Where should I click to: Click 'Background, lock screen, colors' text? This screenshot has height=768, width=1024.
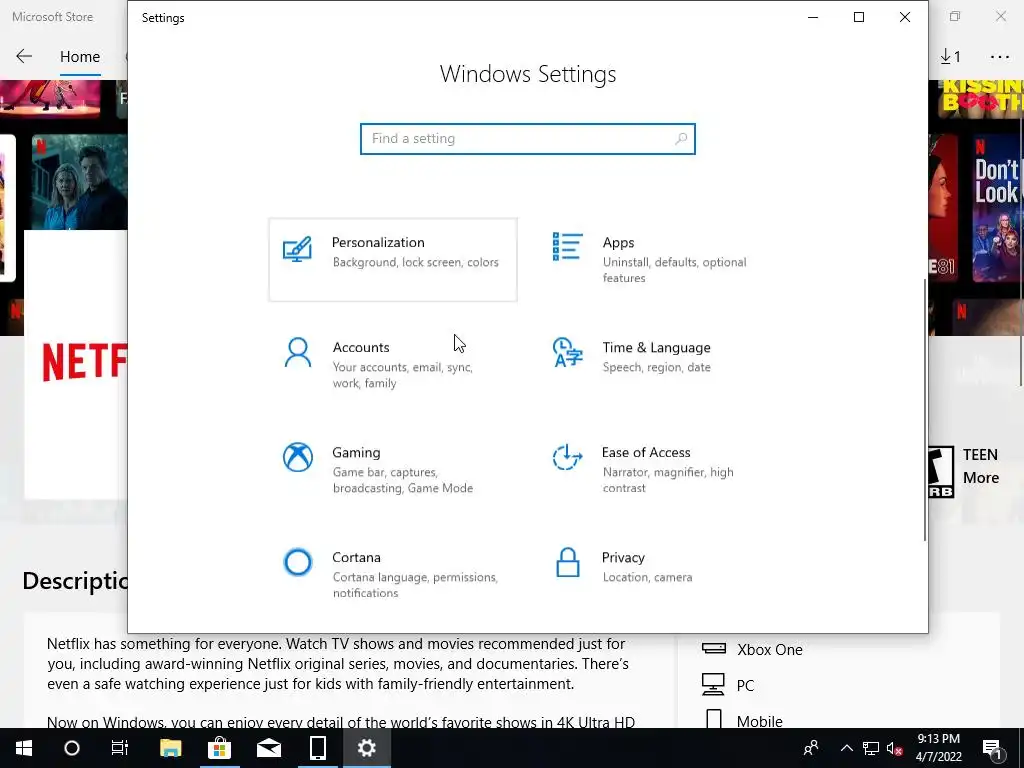click(x=415, y=262)
